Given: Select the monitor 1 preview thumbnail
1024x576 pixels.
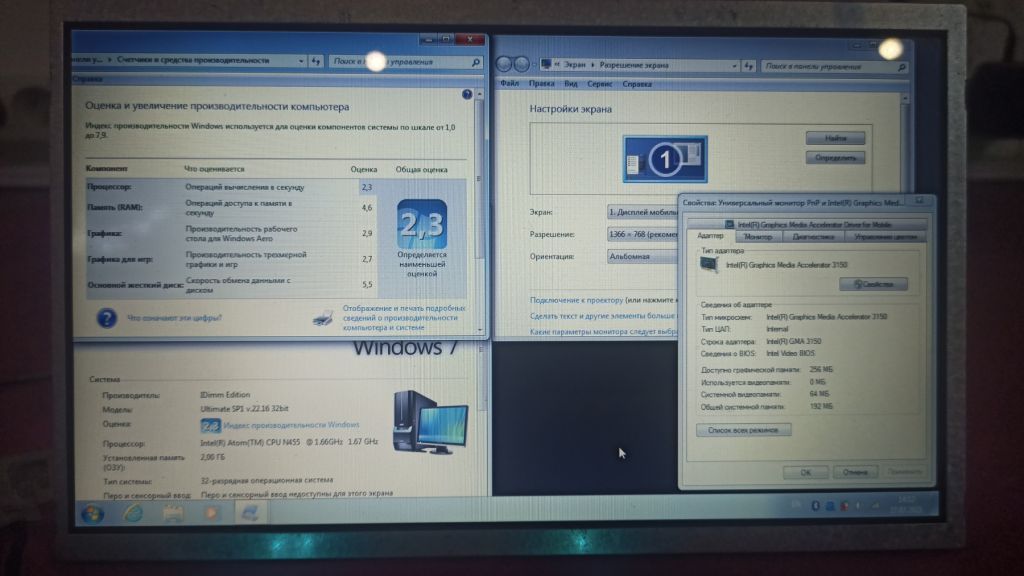Looking at the screenshot, I should point(665,159).
